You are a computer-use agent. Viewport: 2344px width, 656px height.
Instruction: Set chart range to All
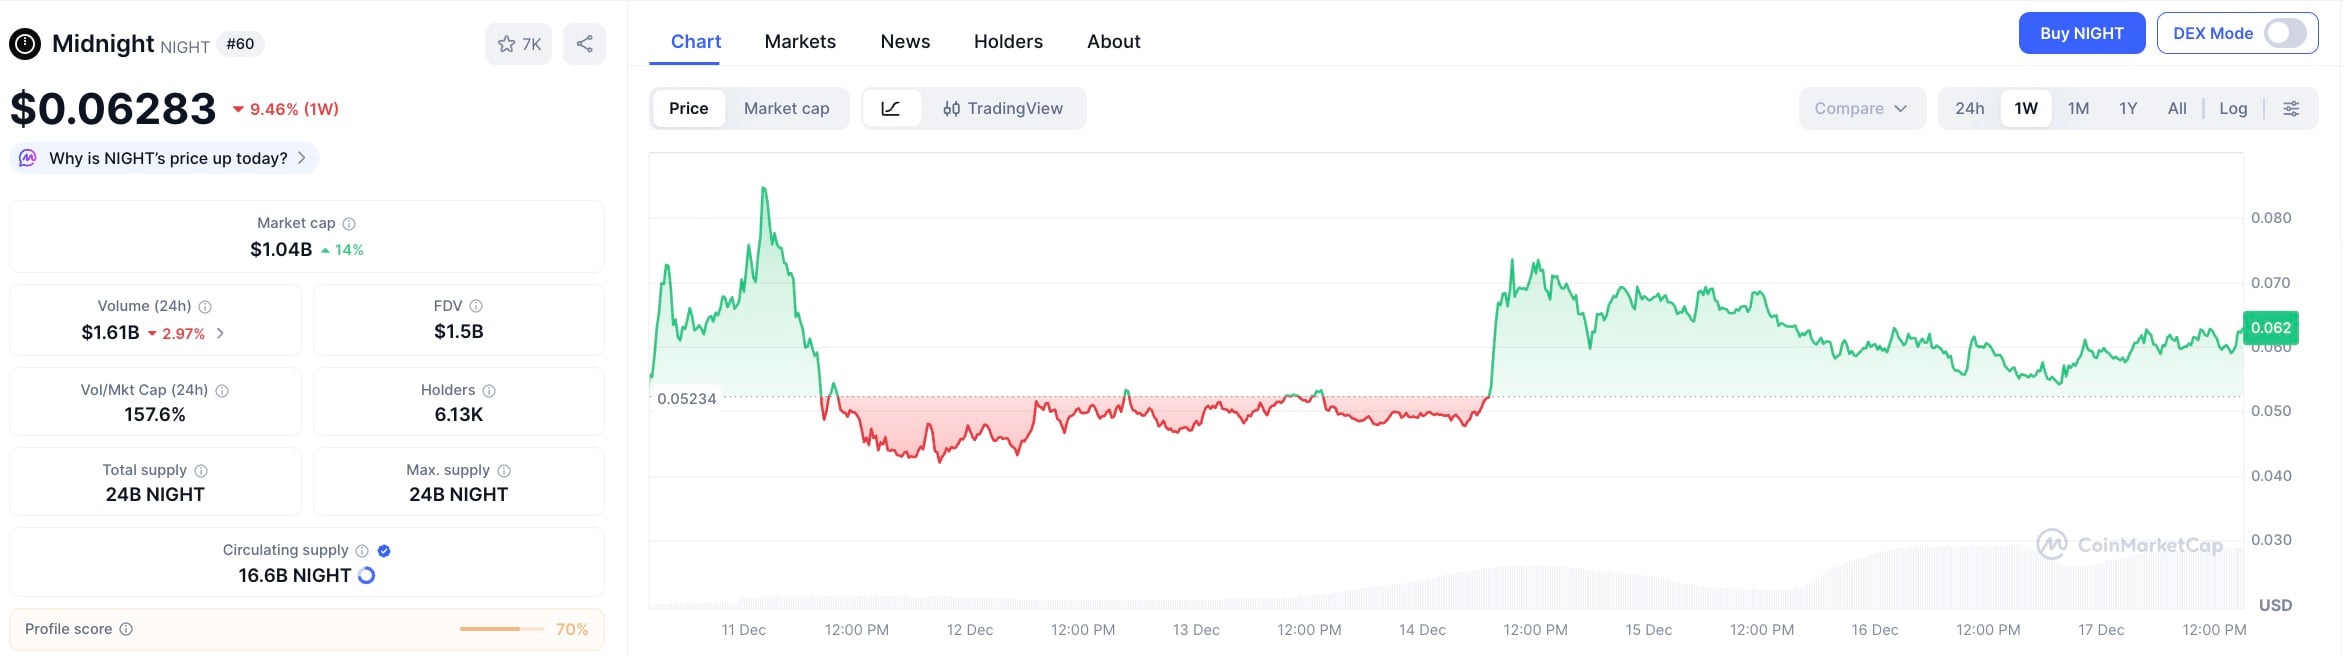coord(2177,108)
